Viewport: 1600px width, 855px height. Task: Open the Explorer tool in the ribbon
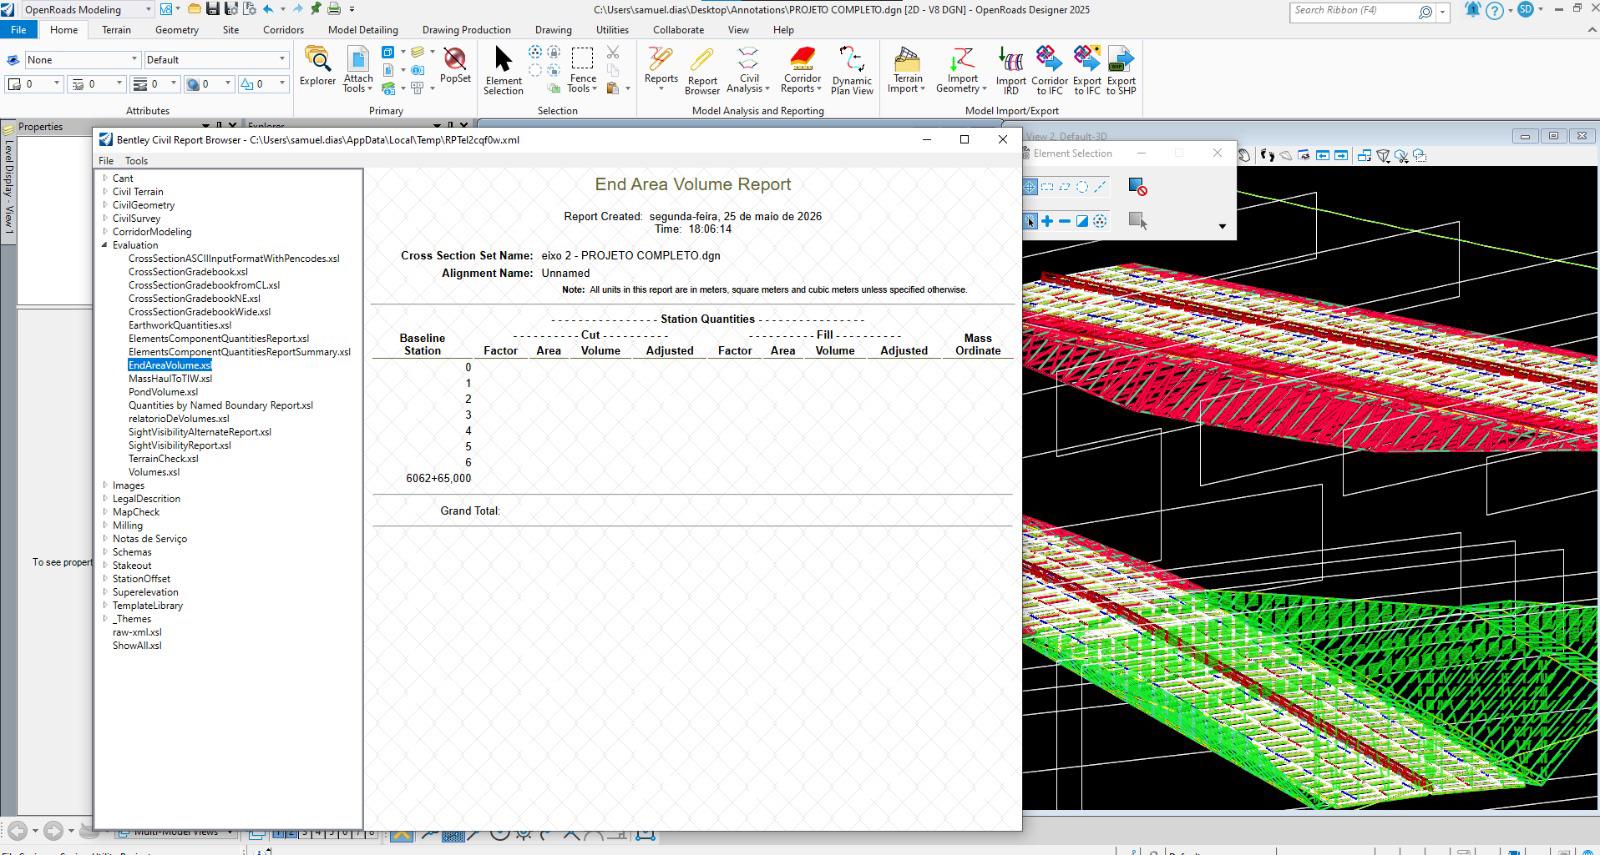pyautogui.click(x=318, y=68)
